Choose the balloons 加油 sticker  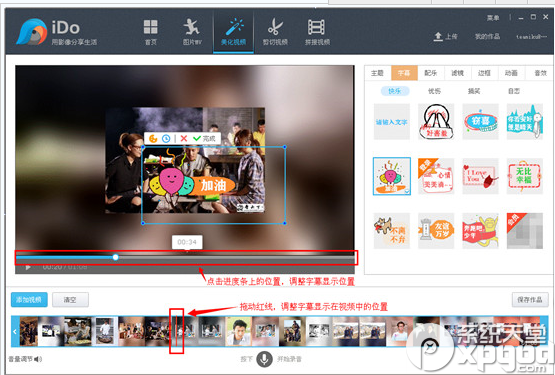392,176
